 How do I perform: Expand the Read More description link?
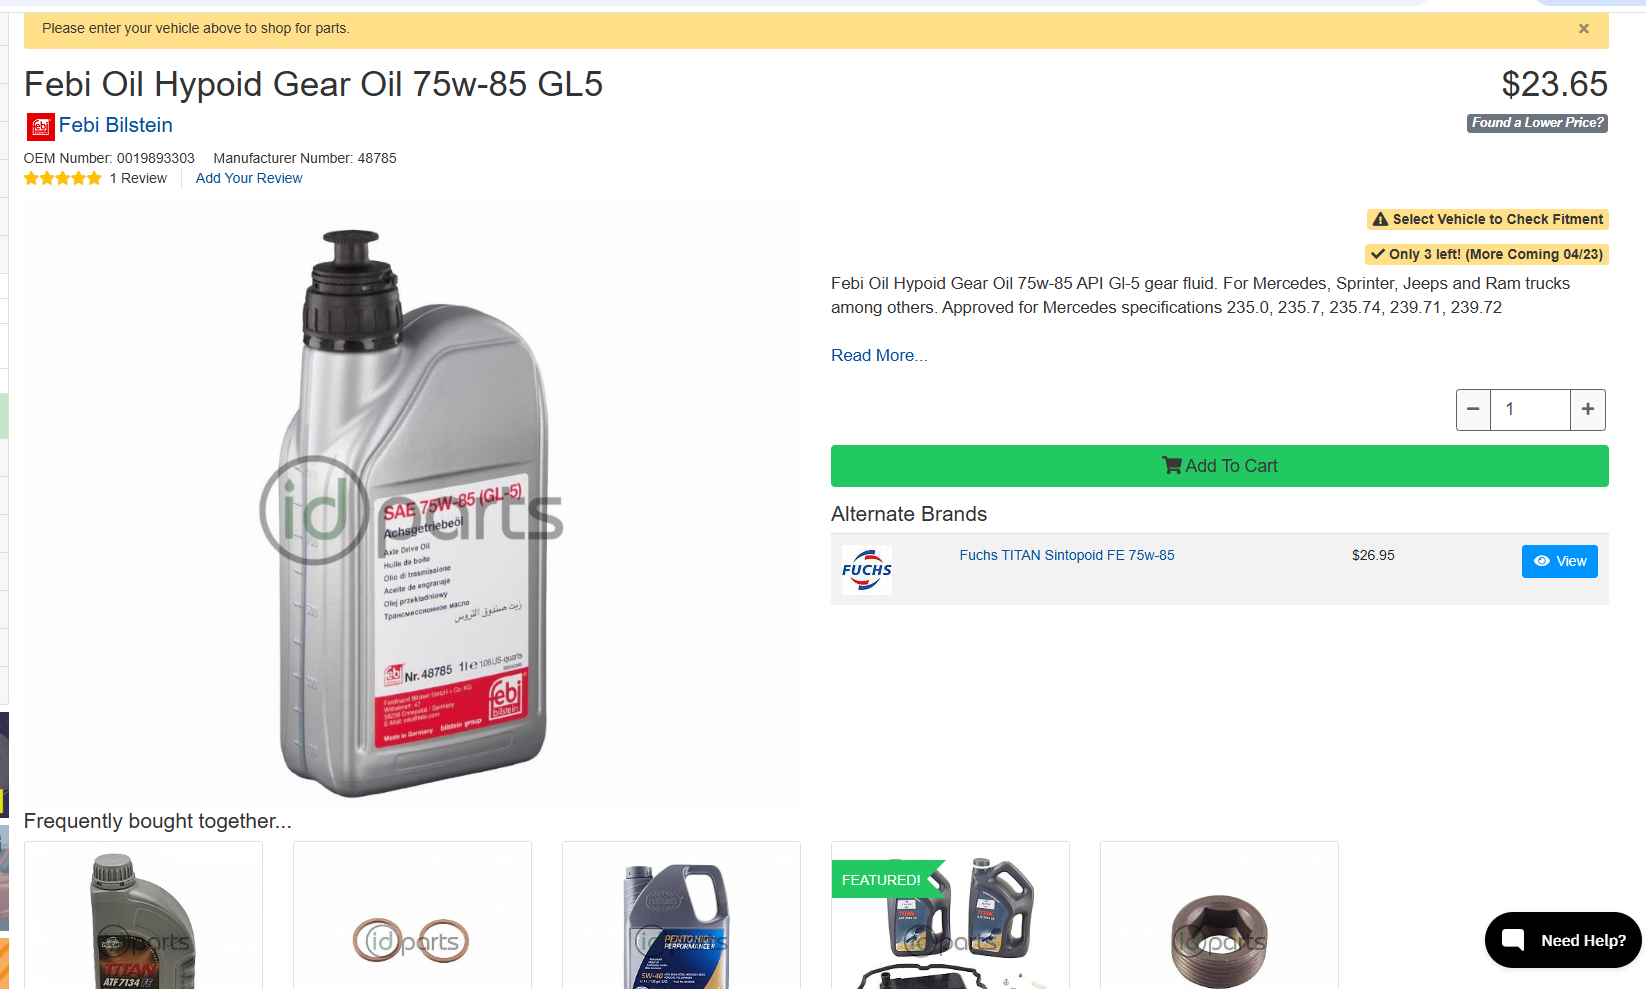(x=879, y=355)
